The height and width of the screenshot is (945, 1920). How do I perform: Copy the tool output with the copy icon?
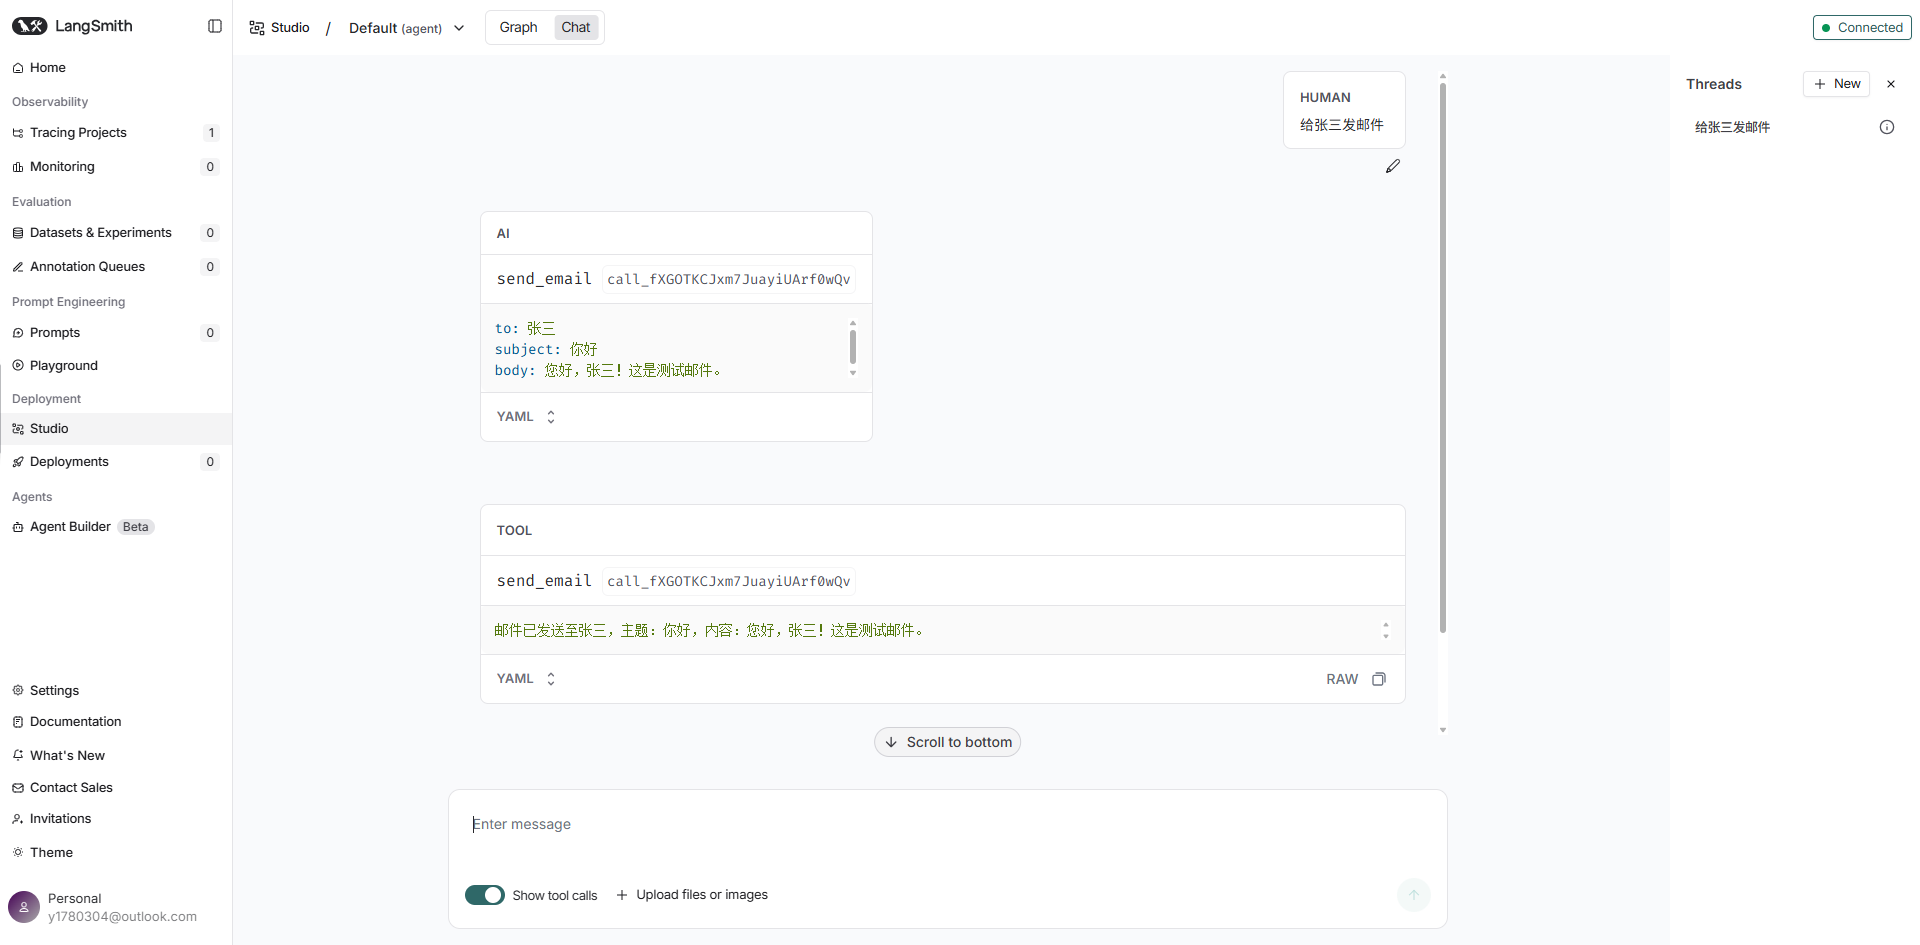coord(1379,679)
